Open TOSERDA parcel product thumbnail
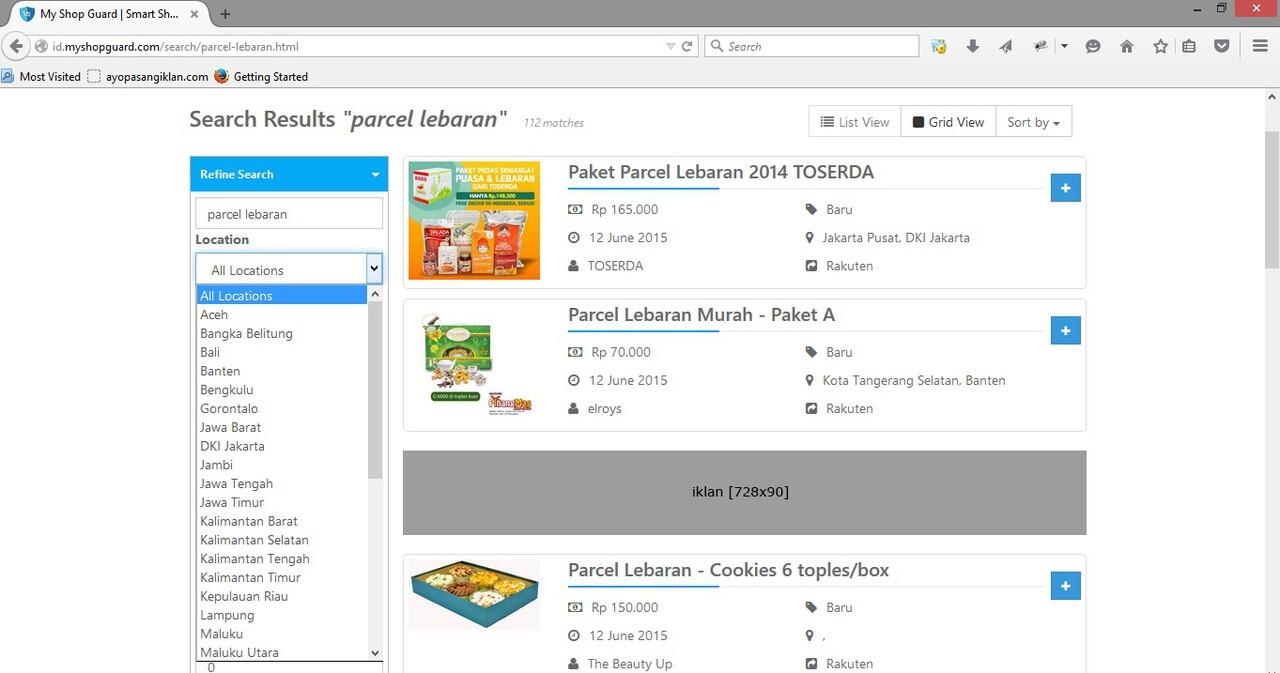 (x=474, y=220)
